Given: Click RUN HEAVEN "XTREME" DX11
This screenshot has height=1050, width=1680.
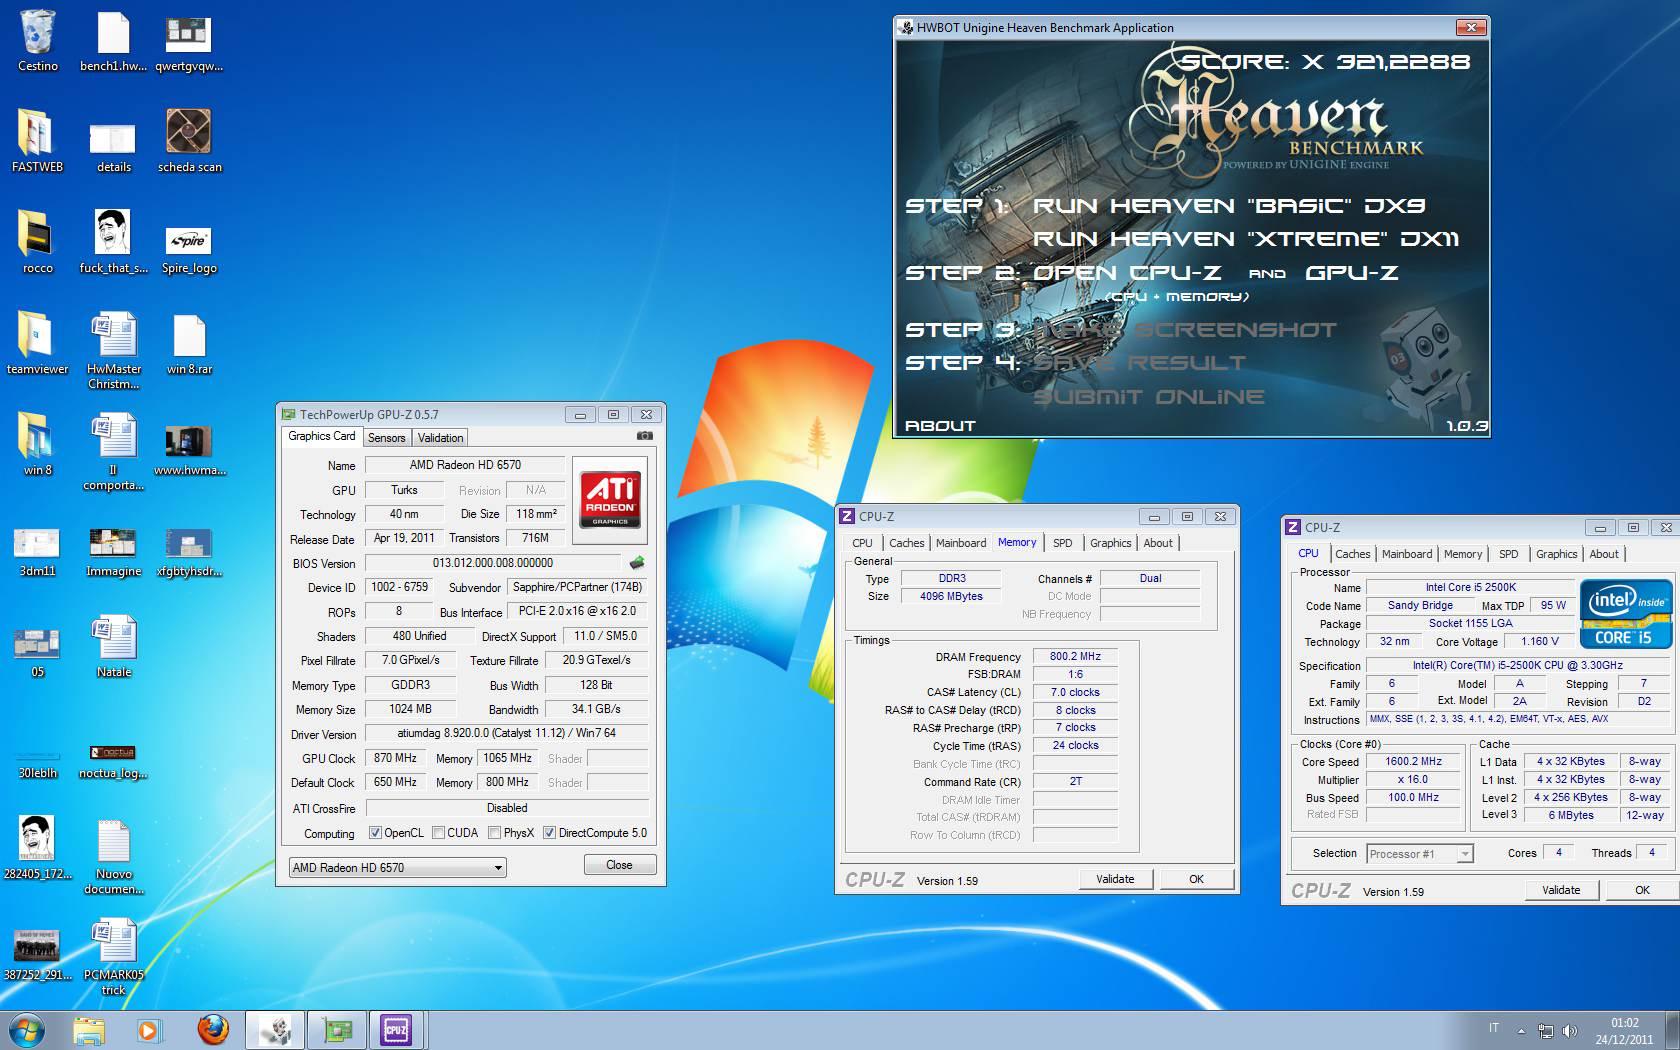Looking at the screenshot, I should tap(1246, 239).
